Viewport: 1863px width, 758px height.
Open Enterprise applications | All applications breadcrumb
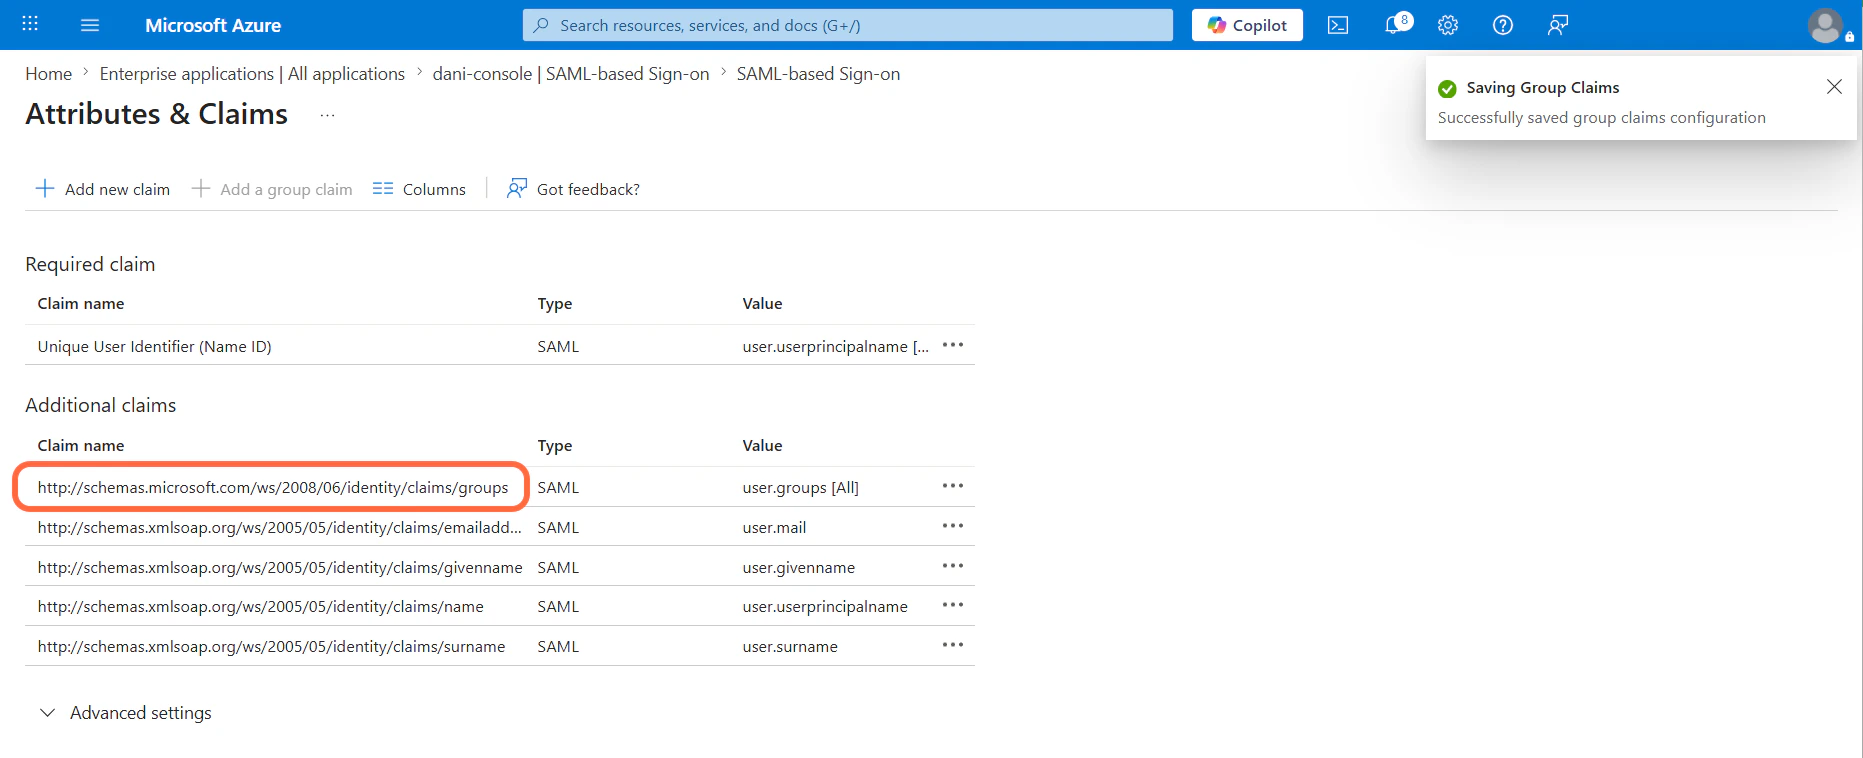tap(252, 74)
